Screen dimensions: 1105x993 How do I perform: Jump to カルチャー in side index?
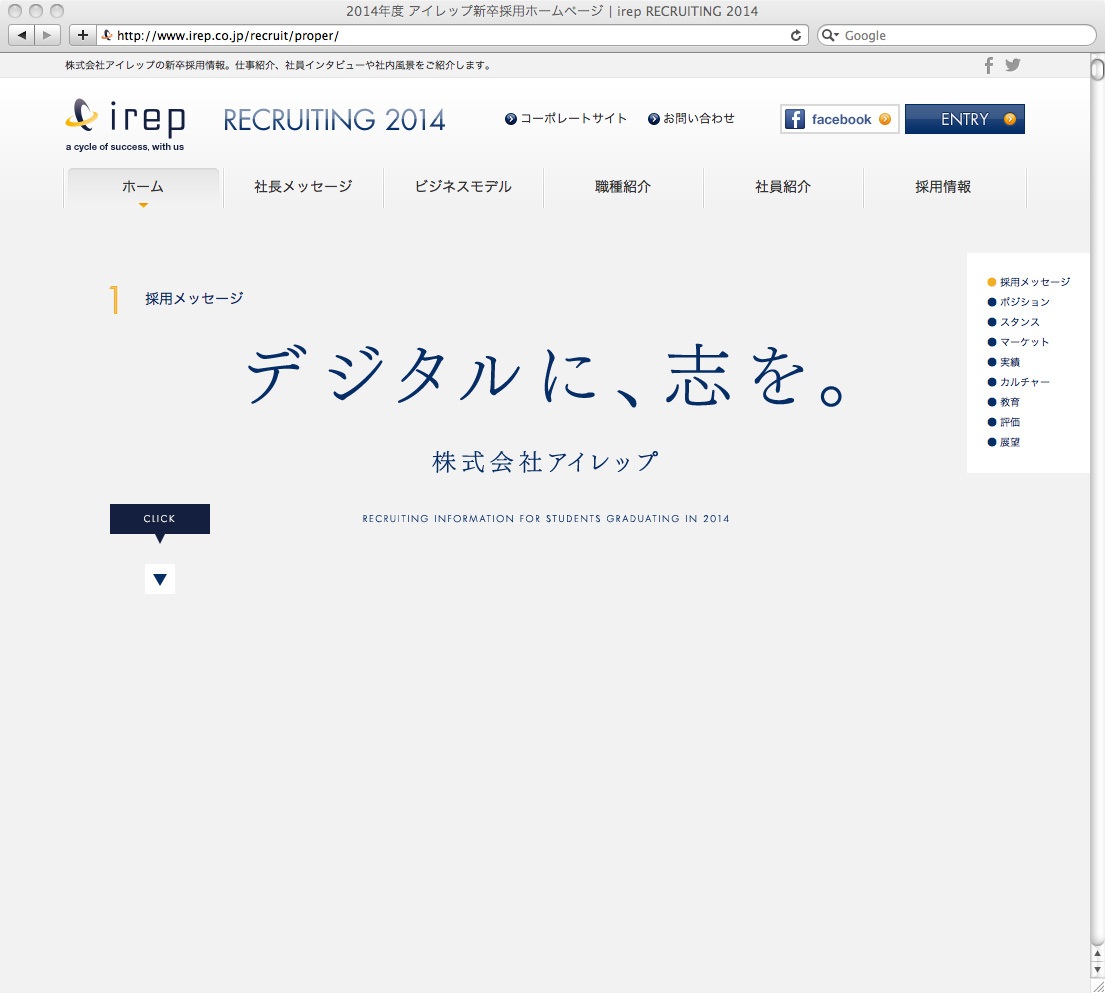pos(1019,382)
